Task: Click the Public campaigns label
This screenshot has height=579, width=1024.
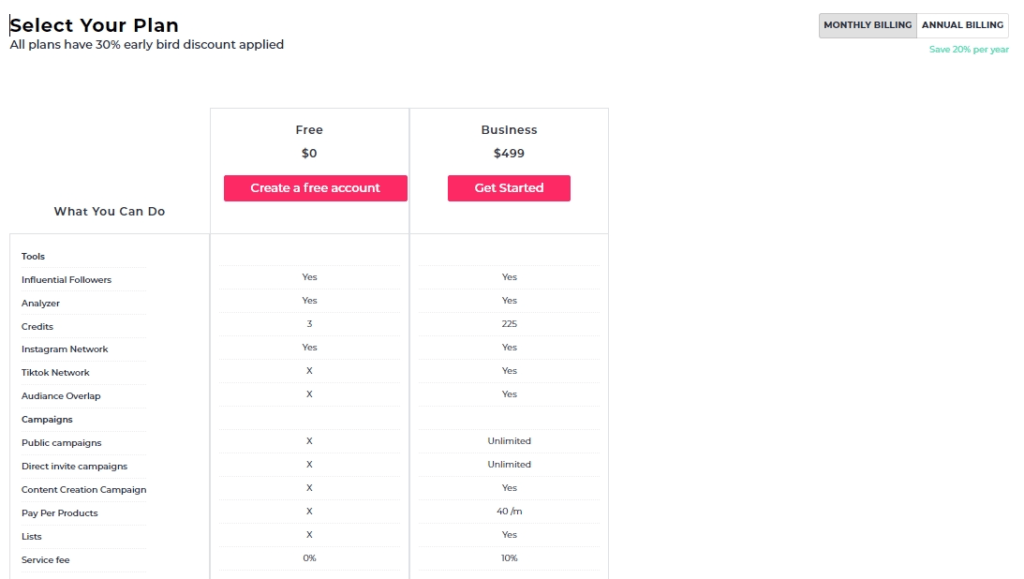Action: [61, 443]
